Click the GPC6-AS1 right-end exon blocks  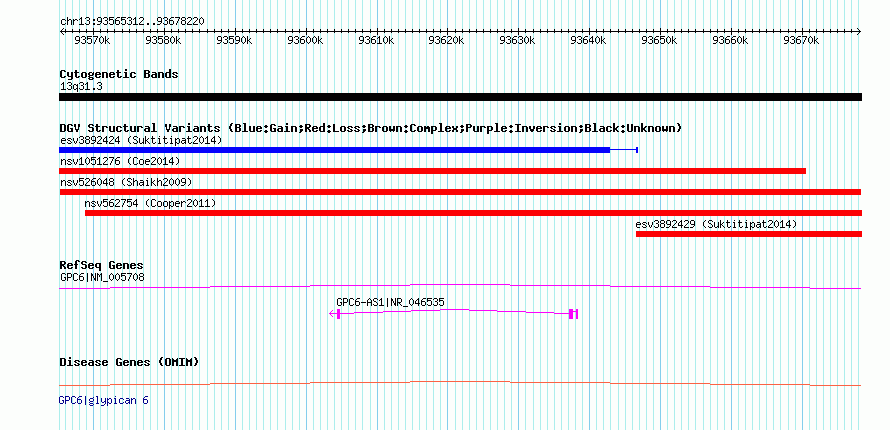(573, 314)
